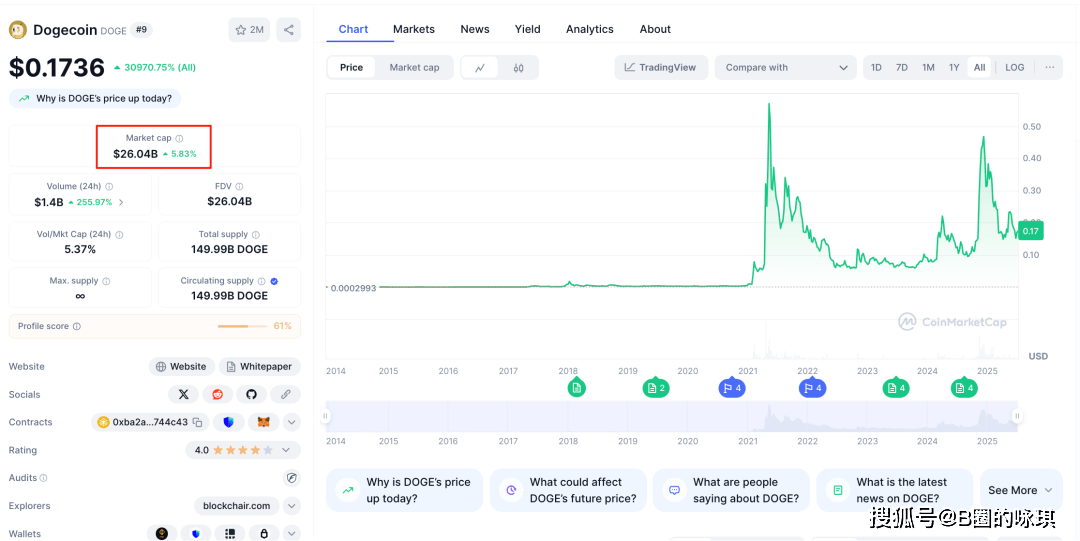Open Audits shield icon button
The image size is (1080, 541).
(x=291, y=478)
